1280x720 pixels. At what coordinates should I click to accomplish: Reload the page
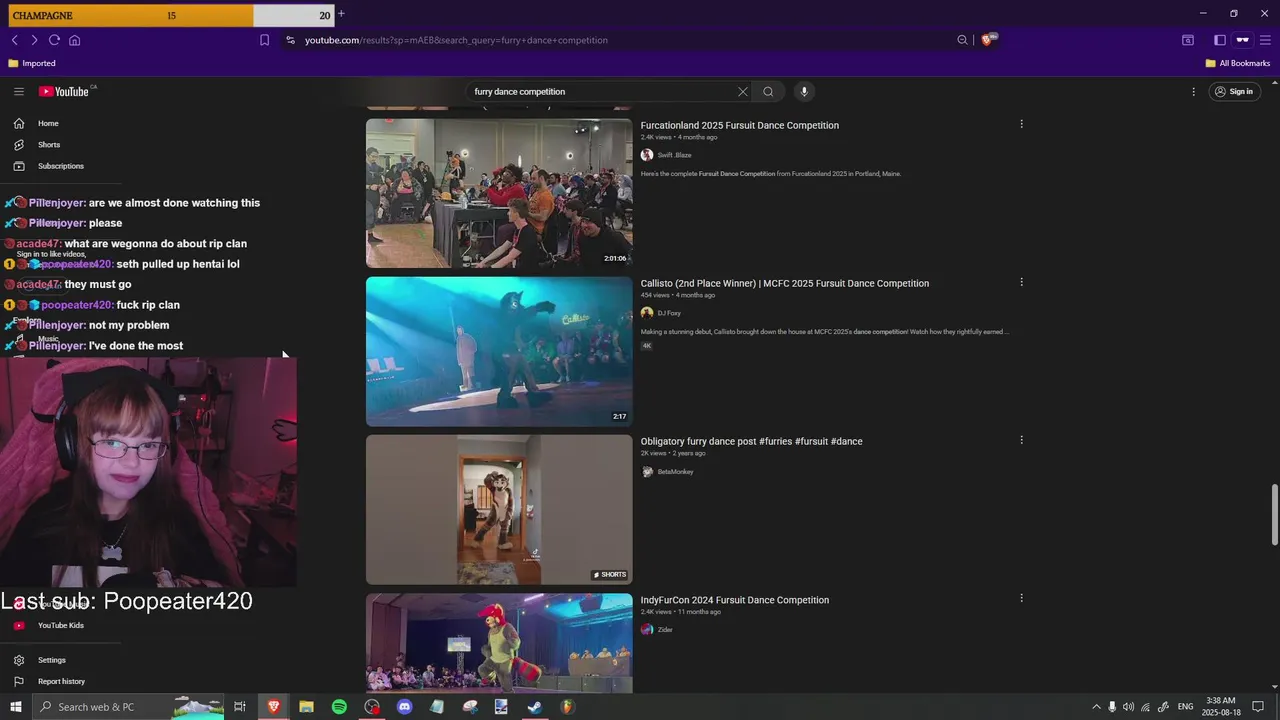(x=54, y=40)
